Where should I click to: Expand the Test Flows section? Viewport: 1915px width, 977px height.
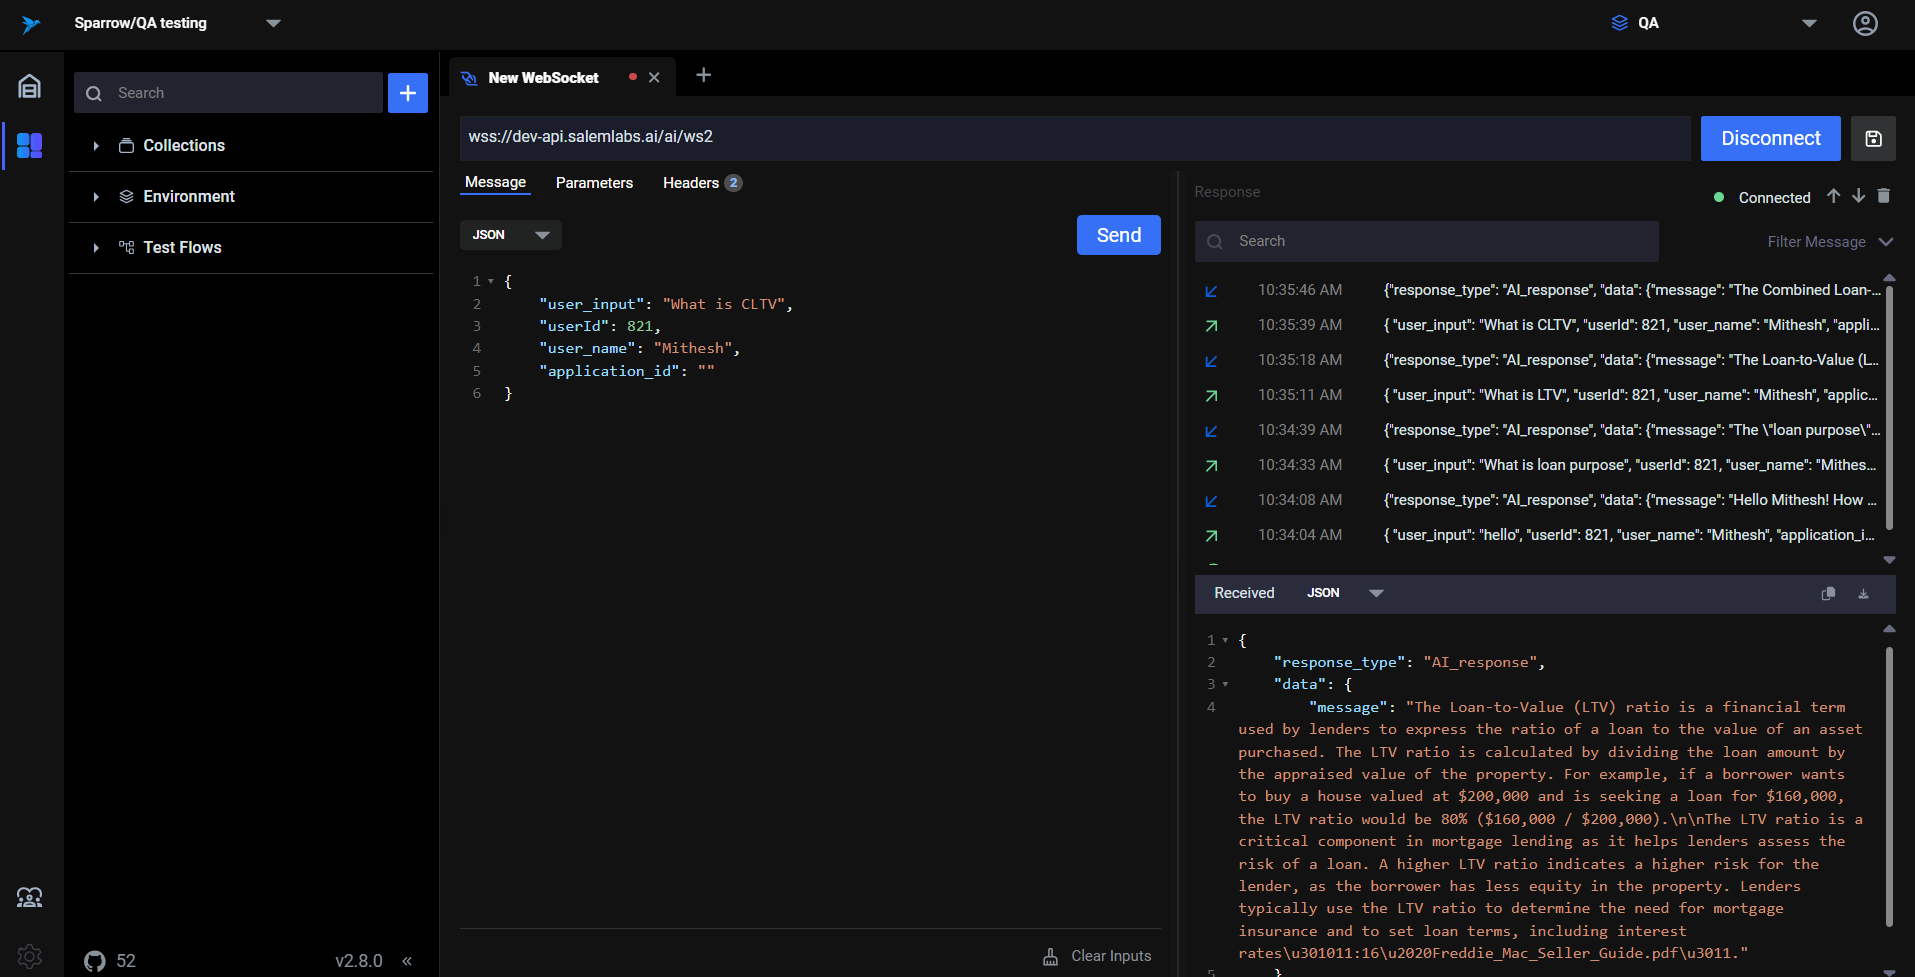[96, 248]
